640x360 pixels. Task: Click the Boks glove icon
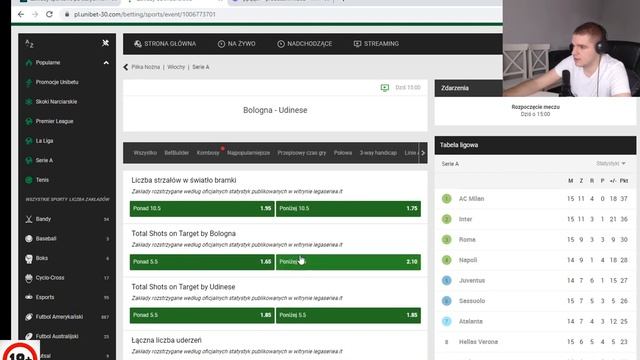point(29,258)
